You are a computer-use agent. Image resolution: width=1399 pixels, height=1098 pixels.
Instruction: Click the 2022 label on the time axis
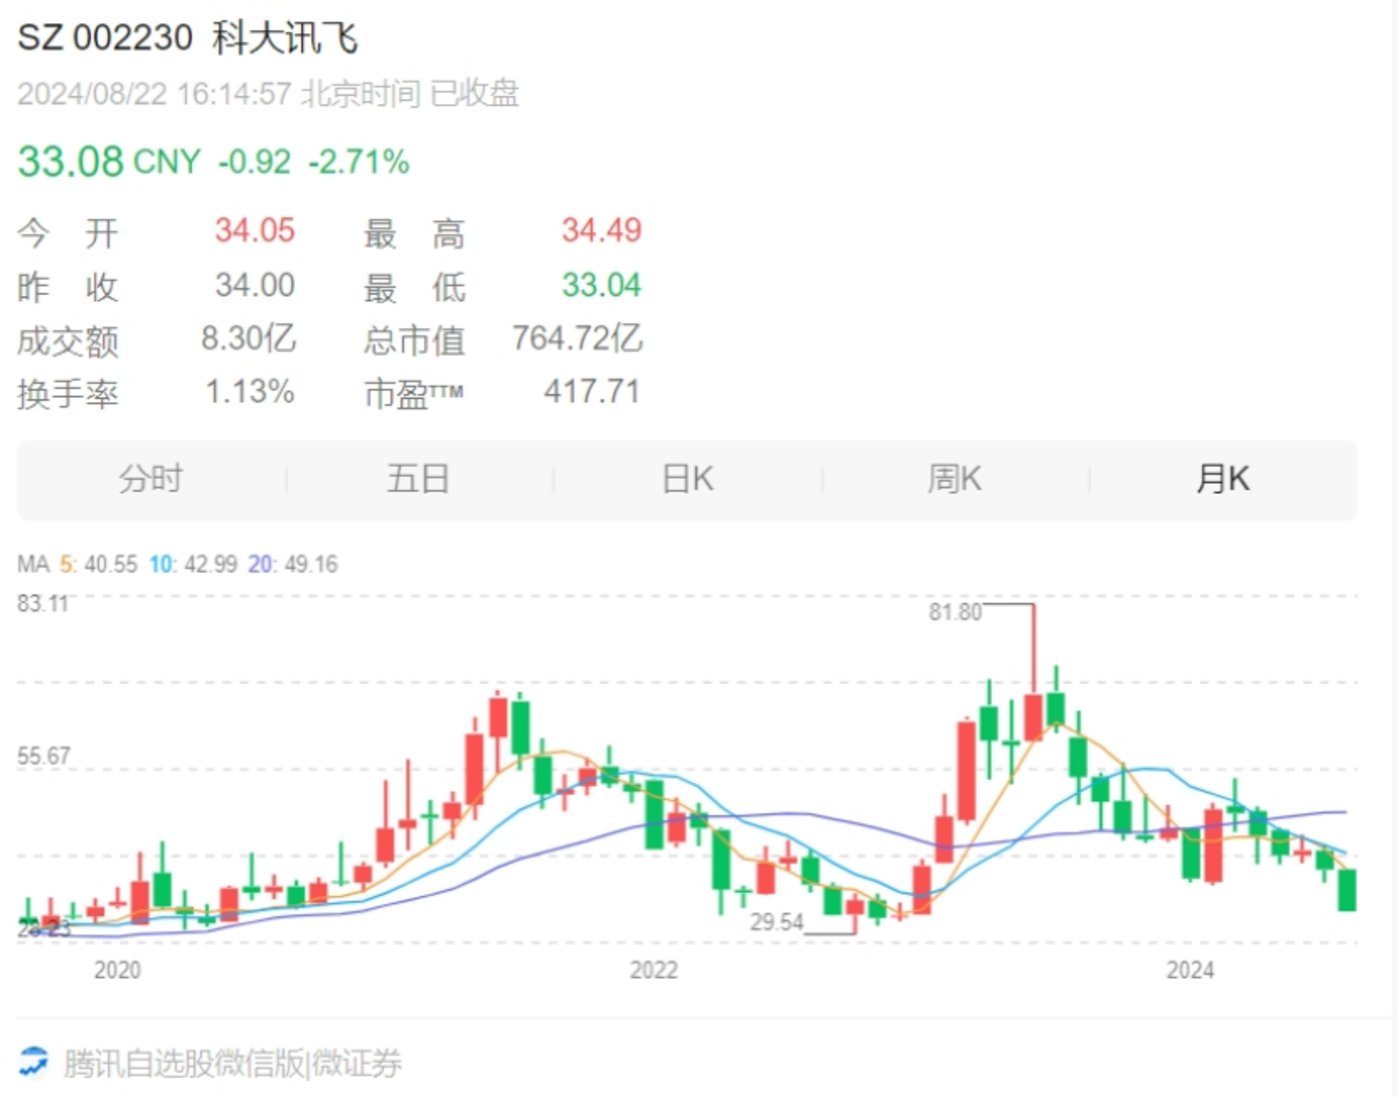pos(653,970)
